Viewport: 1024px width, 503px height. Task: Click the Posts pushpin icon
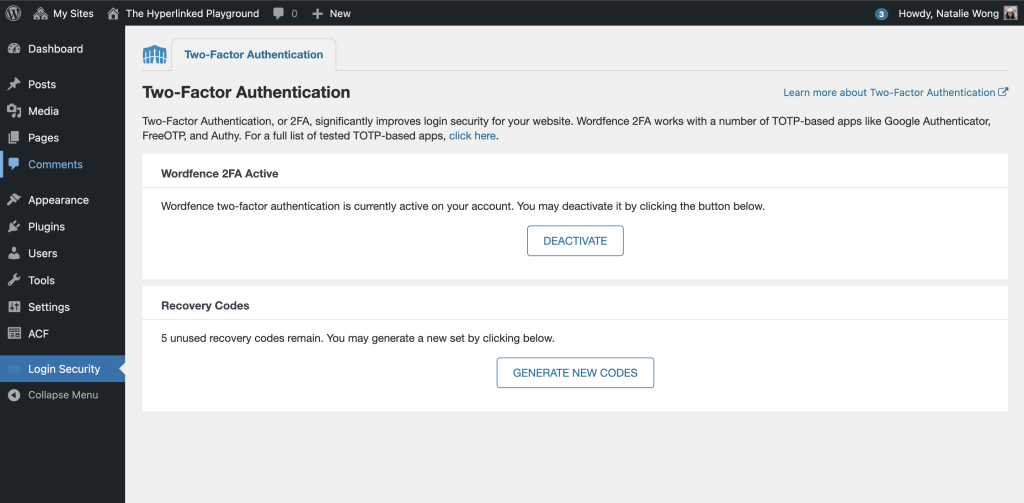(14, 84)
